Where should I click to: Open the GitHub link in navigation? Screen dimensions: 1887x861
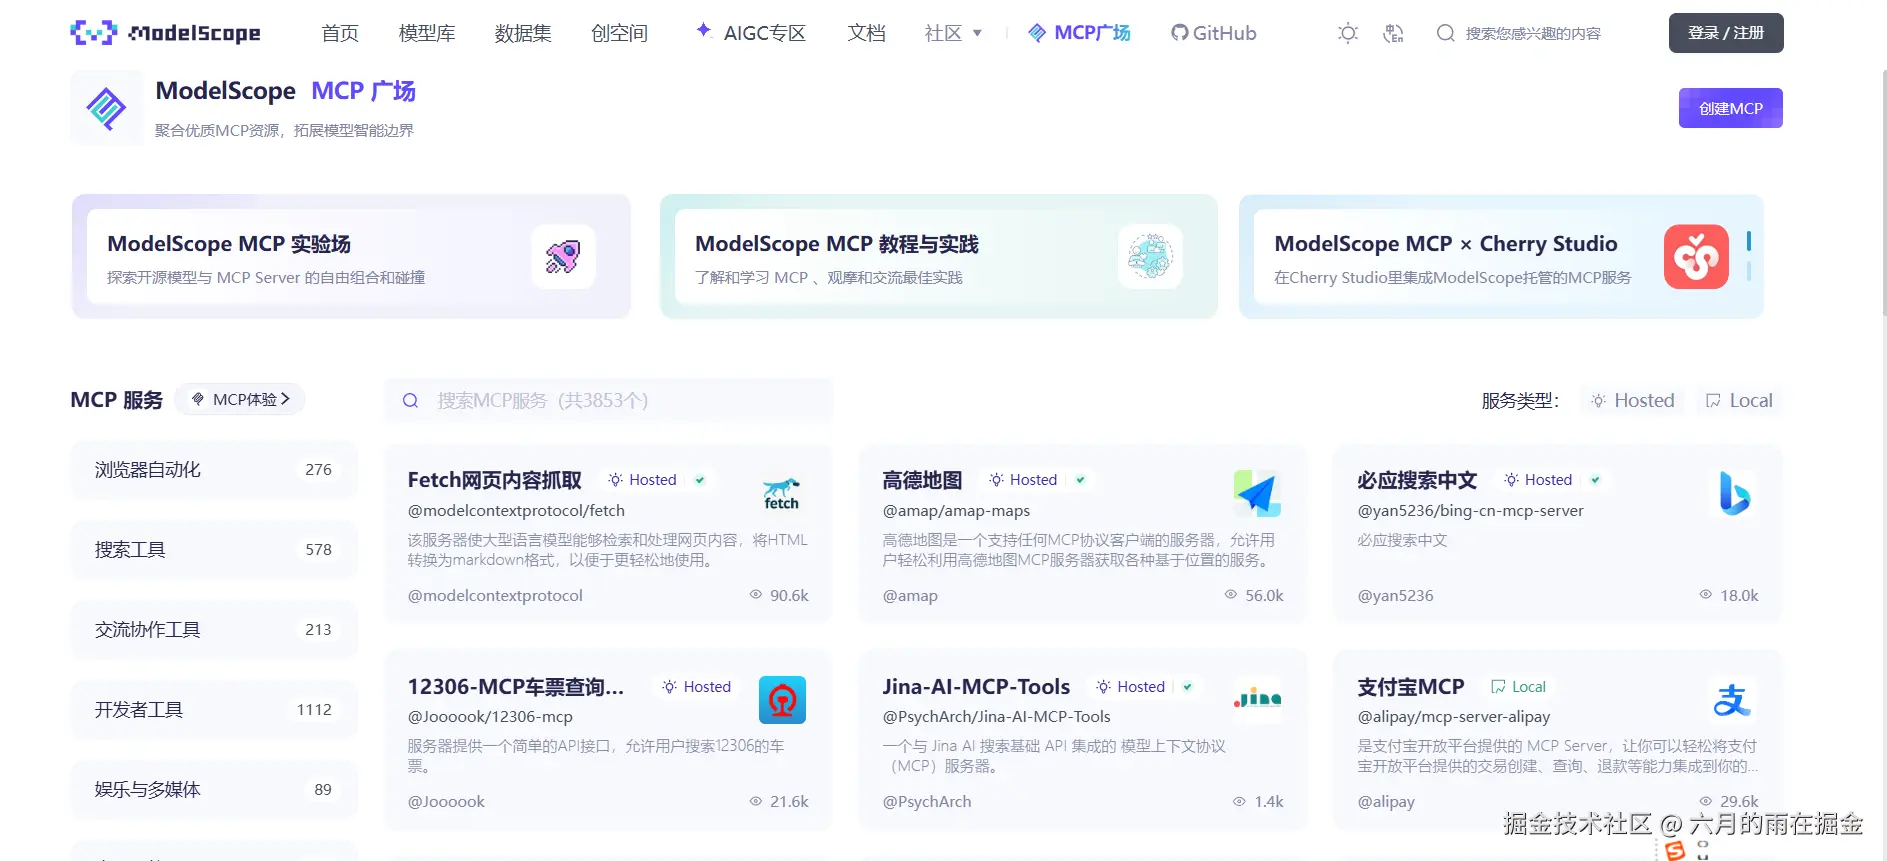click(1213, 33)
